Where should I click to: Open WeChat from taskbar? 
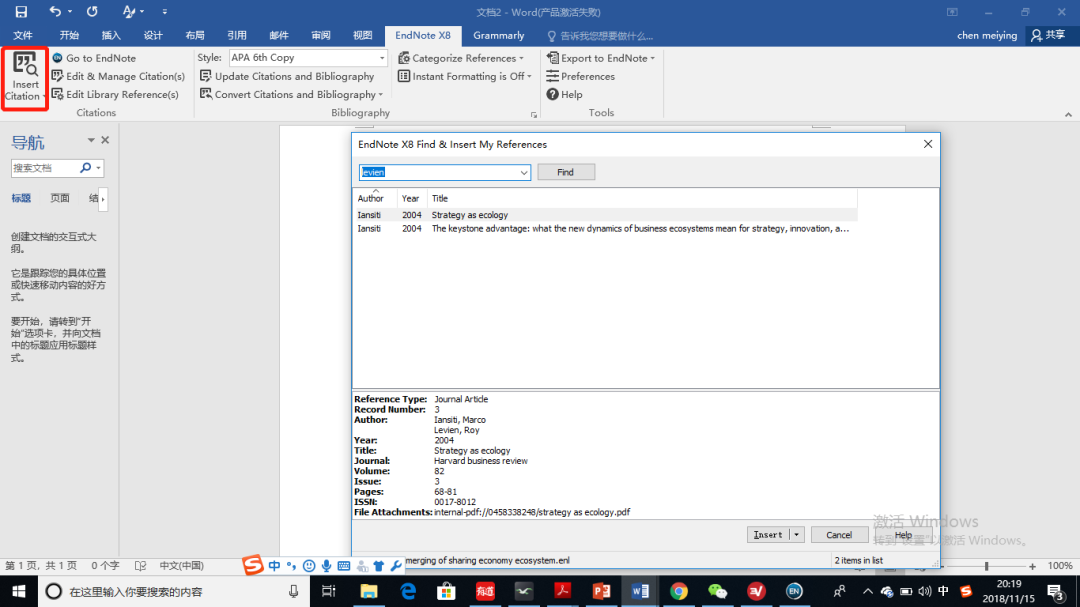tap(717, 591)
